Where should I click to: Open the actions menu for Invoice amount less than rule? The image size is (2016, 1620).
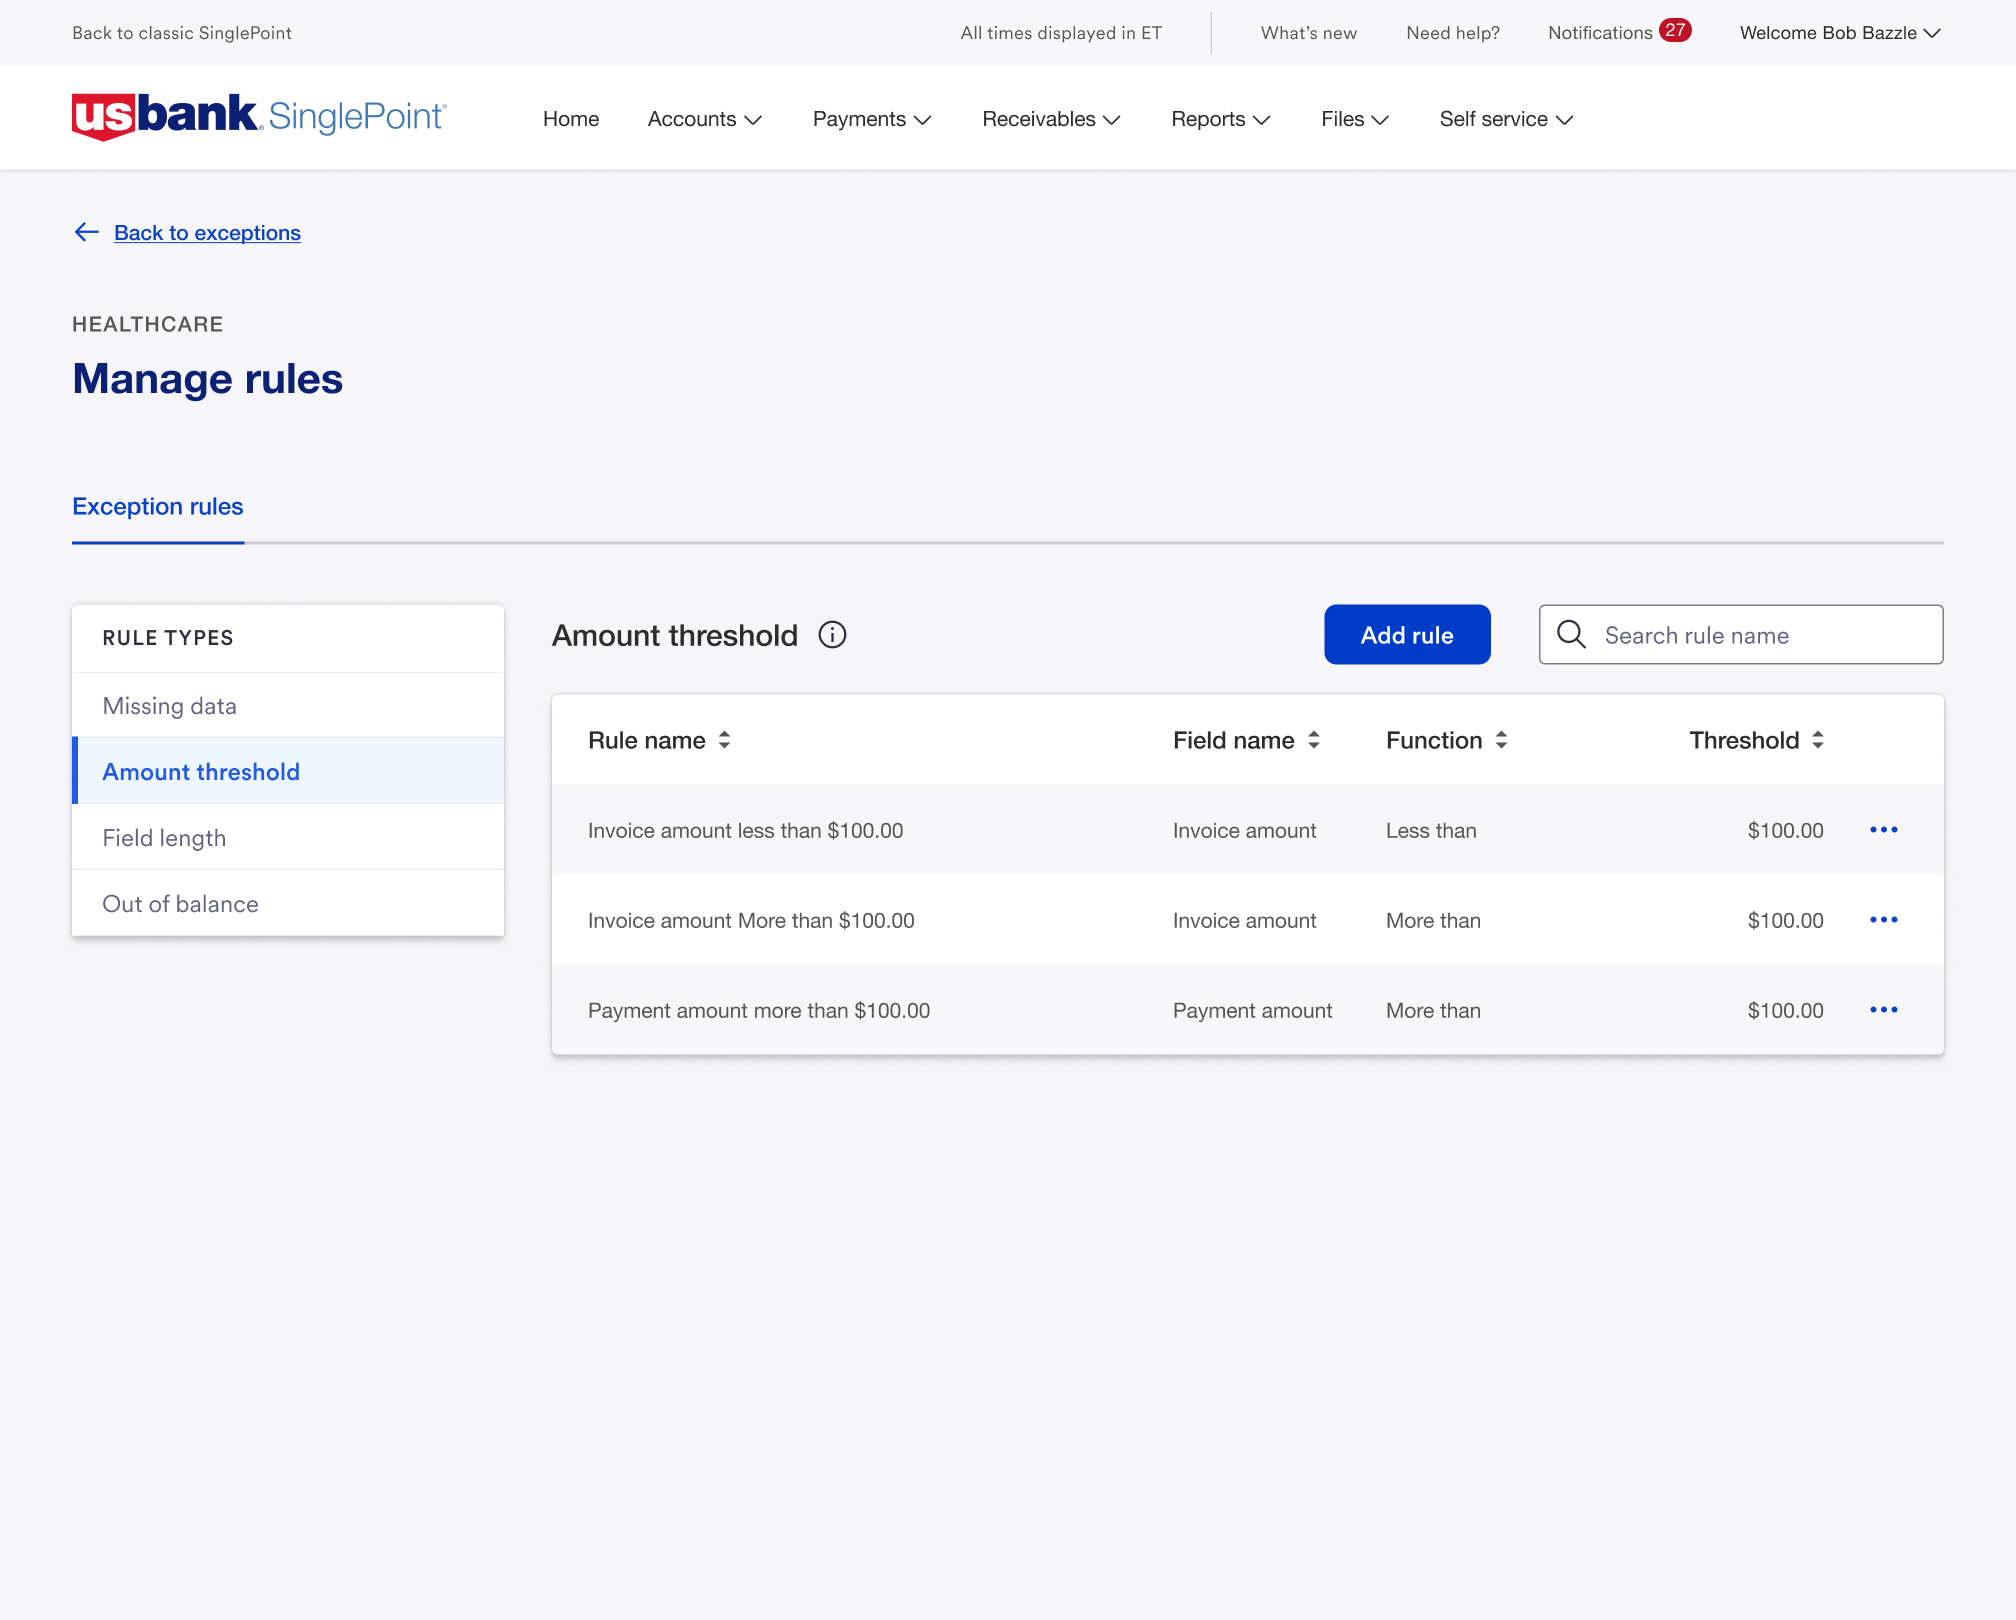(x=1884, y=829)
